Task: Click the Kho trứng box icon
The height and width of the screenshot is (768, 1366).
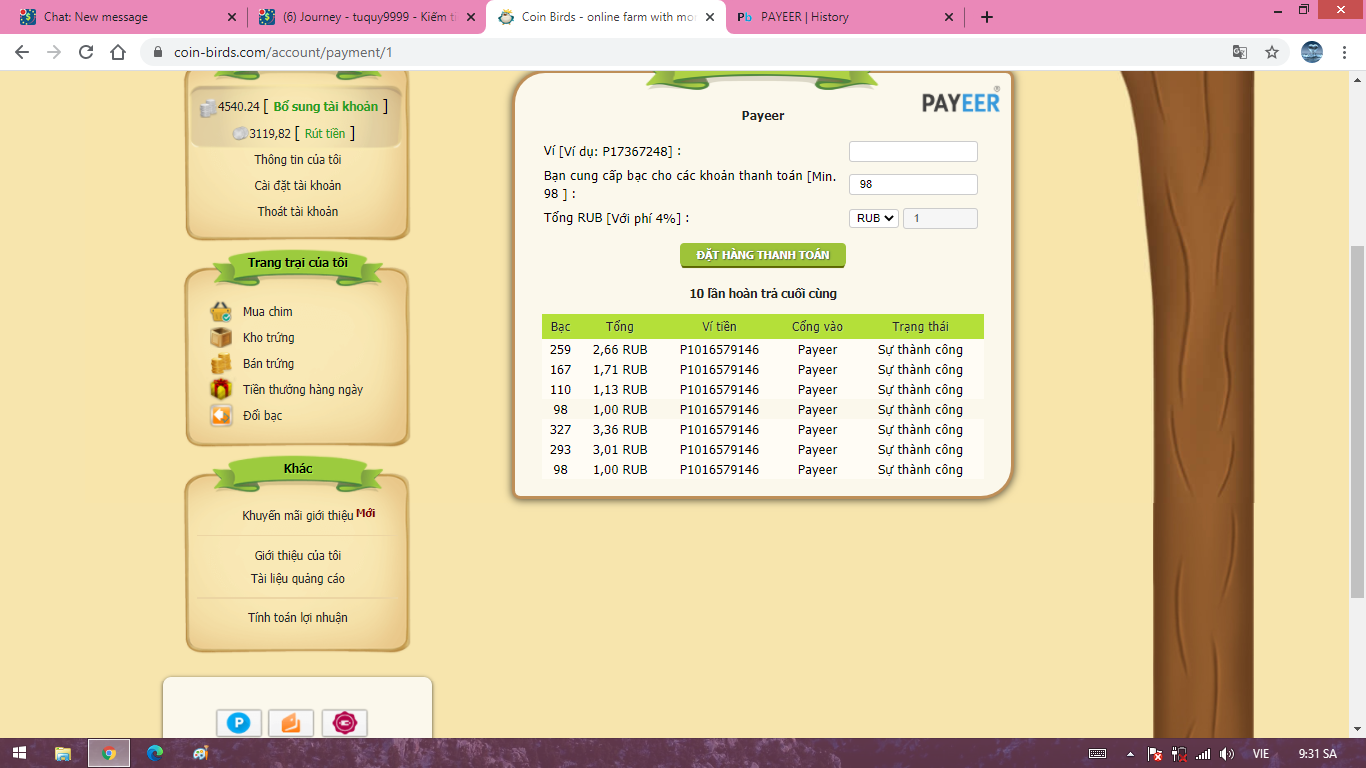Action: coord(221,338)
